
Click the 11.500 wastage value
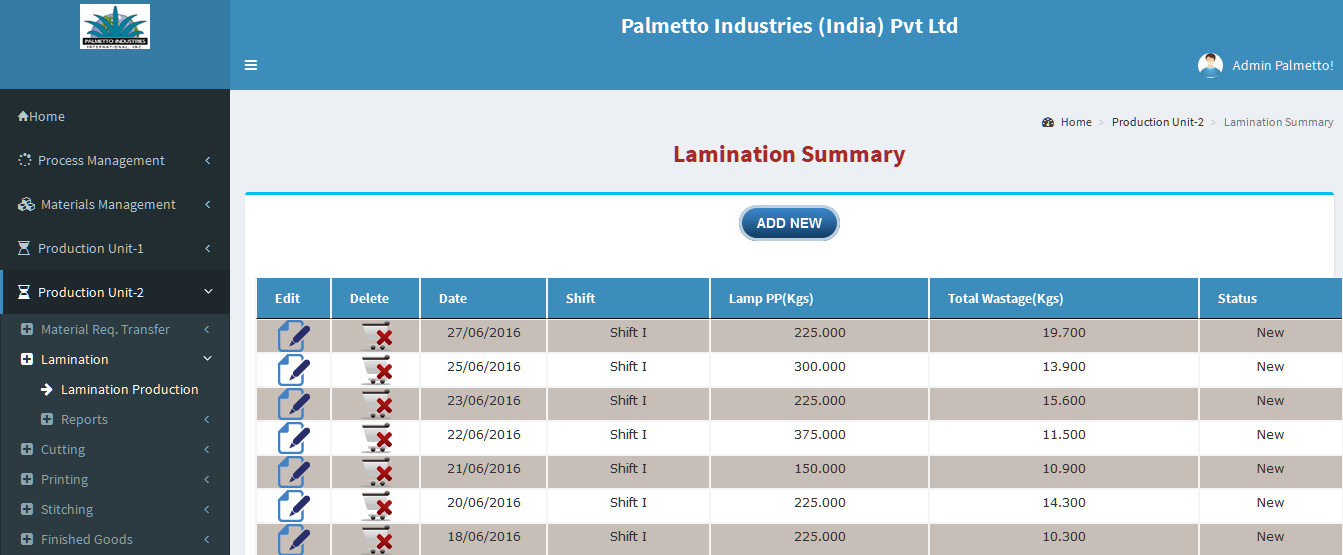pos(1064,434)
